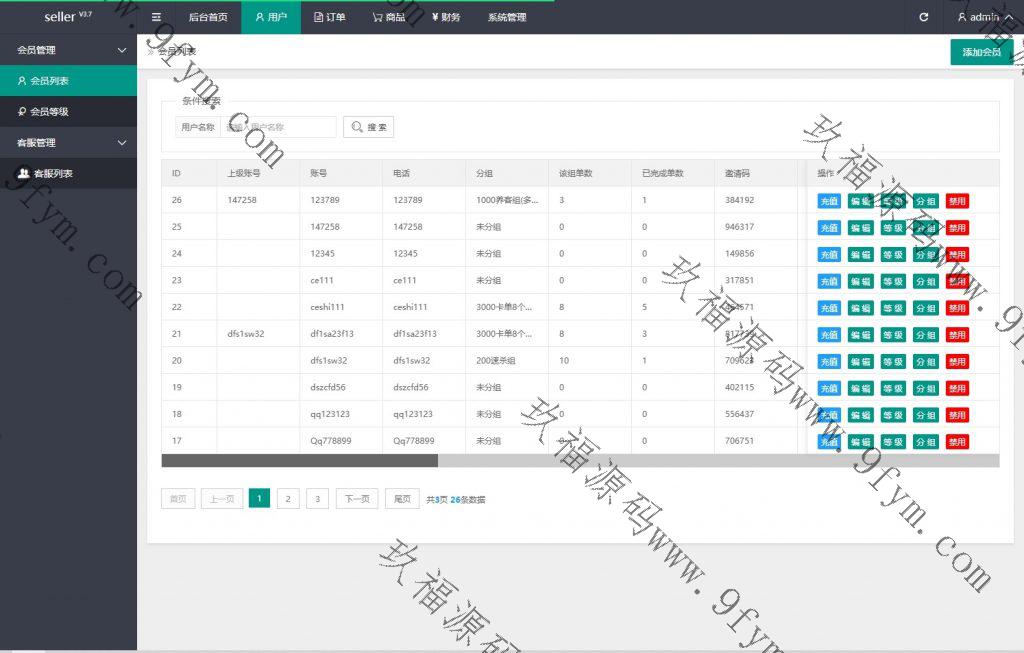Click 充值 for account 147258
Screen dimensions: 1024x653
click(829, 228)
